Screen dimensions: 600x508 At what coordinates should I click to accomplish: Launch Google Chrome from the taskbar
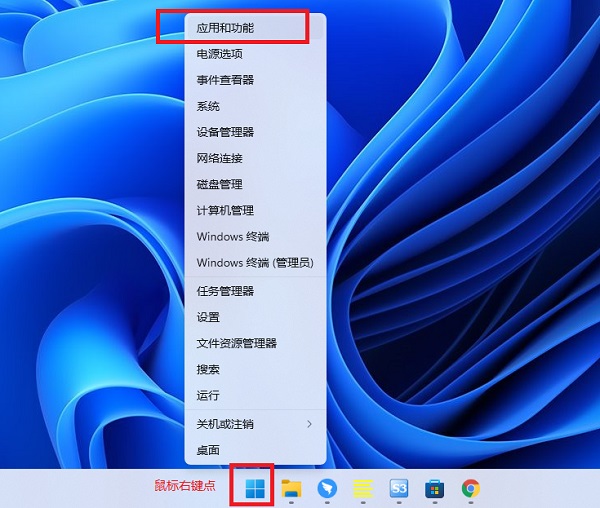coord(471,488)
